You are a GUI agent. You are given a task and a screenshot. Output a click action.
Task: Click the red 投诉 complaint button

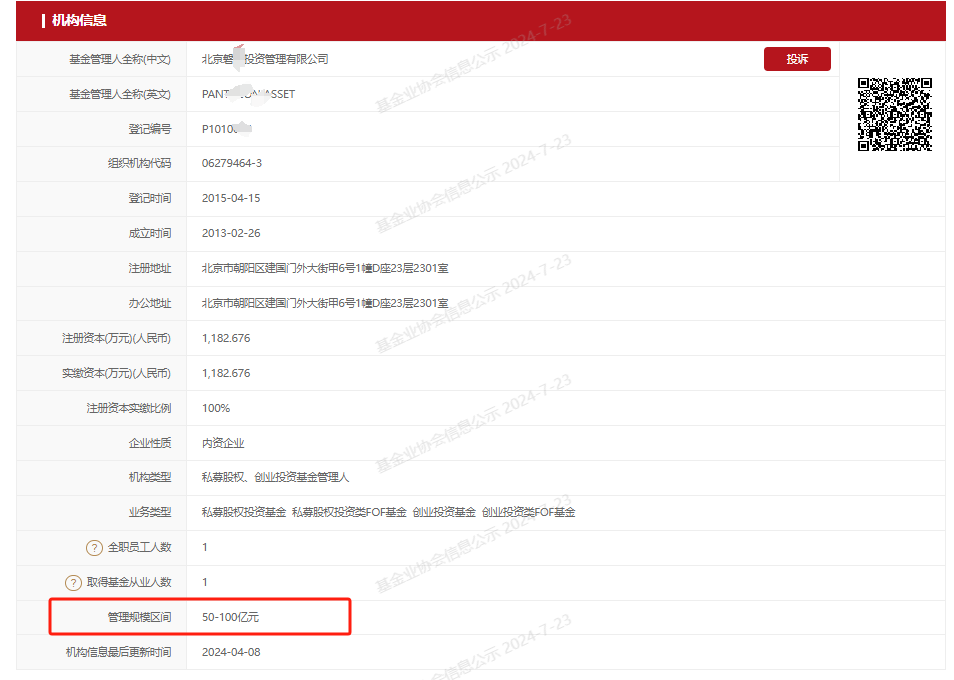point(797,59)
